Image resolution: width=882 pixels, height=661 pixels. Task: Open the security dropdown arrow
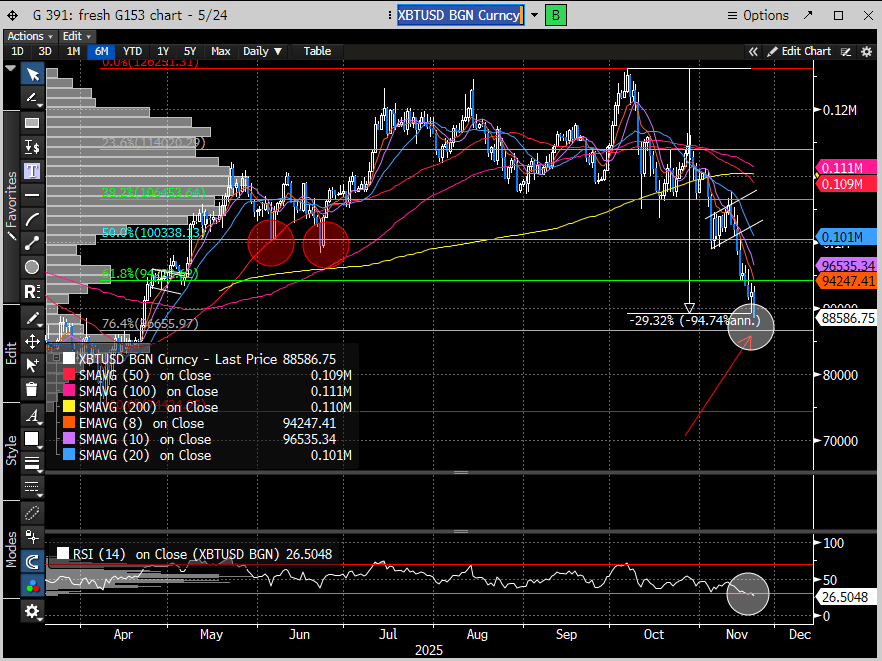534,15
